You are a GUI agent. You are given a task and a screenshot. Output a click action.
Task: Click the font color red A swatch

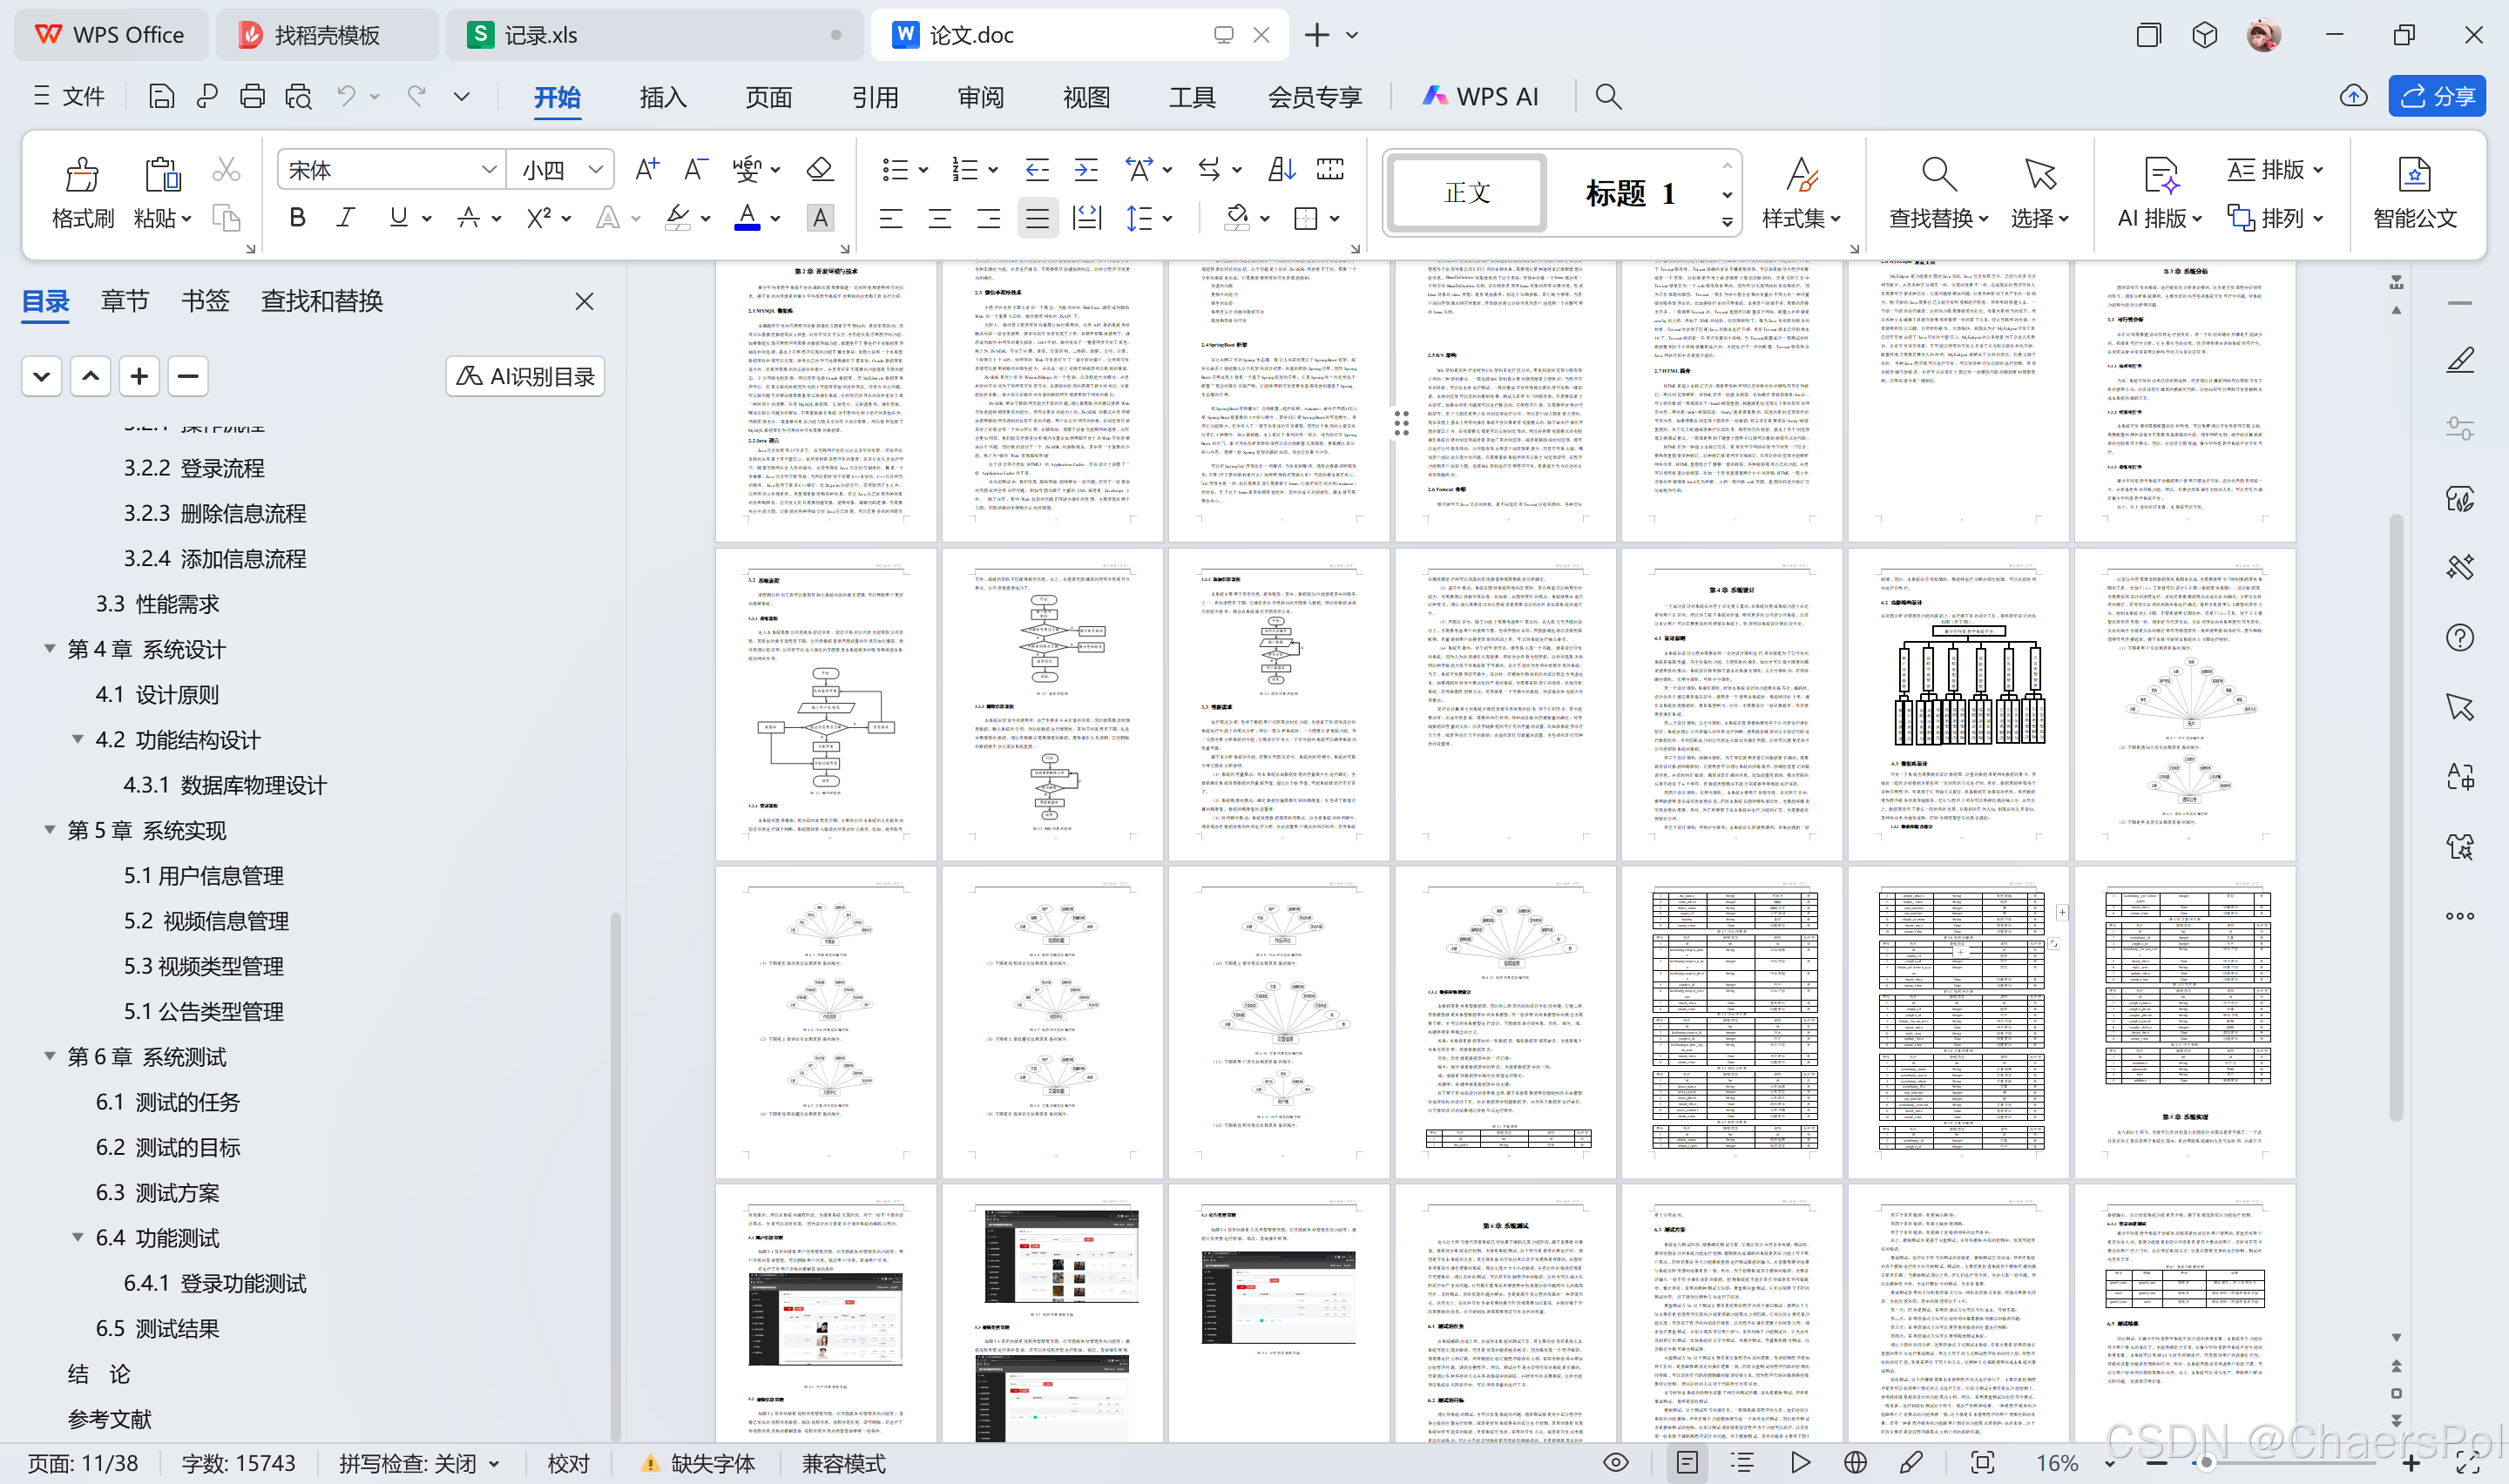(x=747, y=217)
